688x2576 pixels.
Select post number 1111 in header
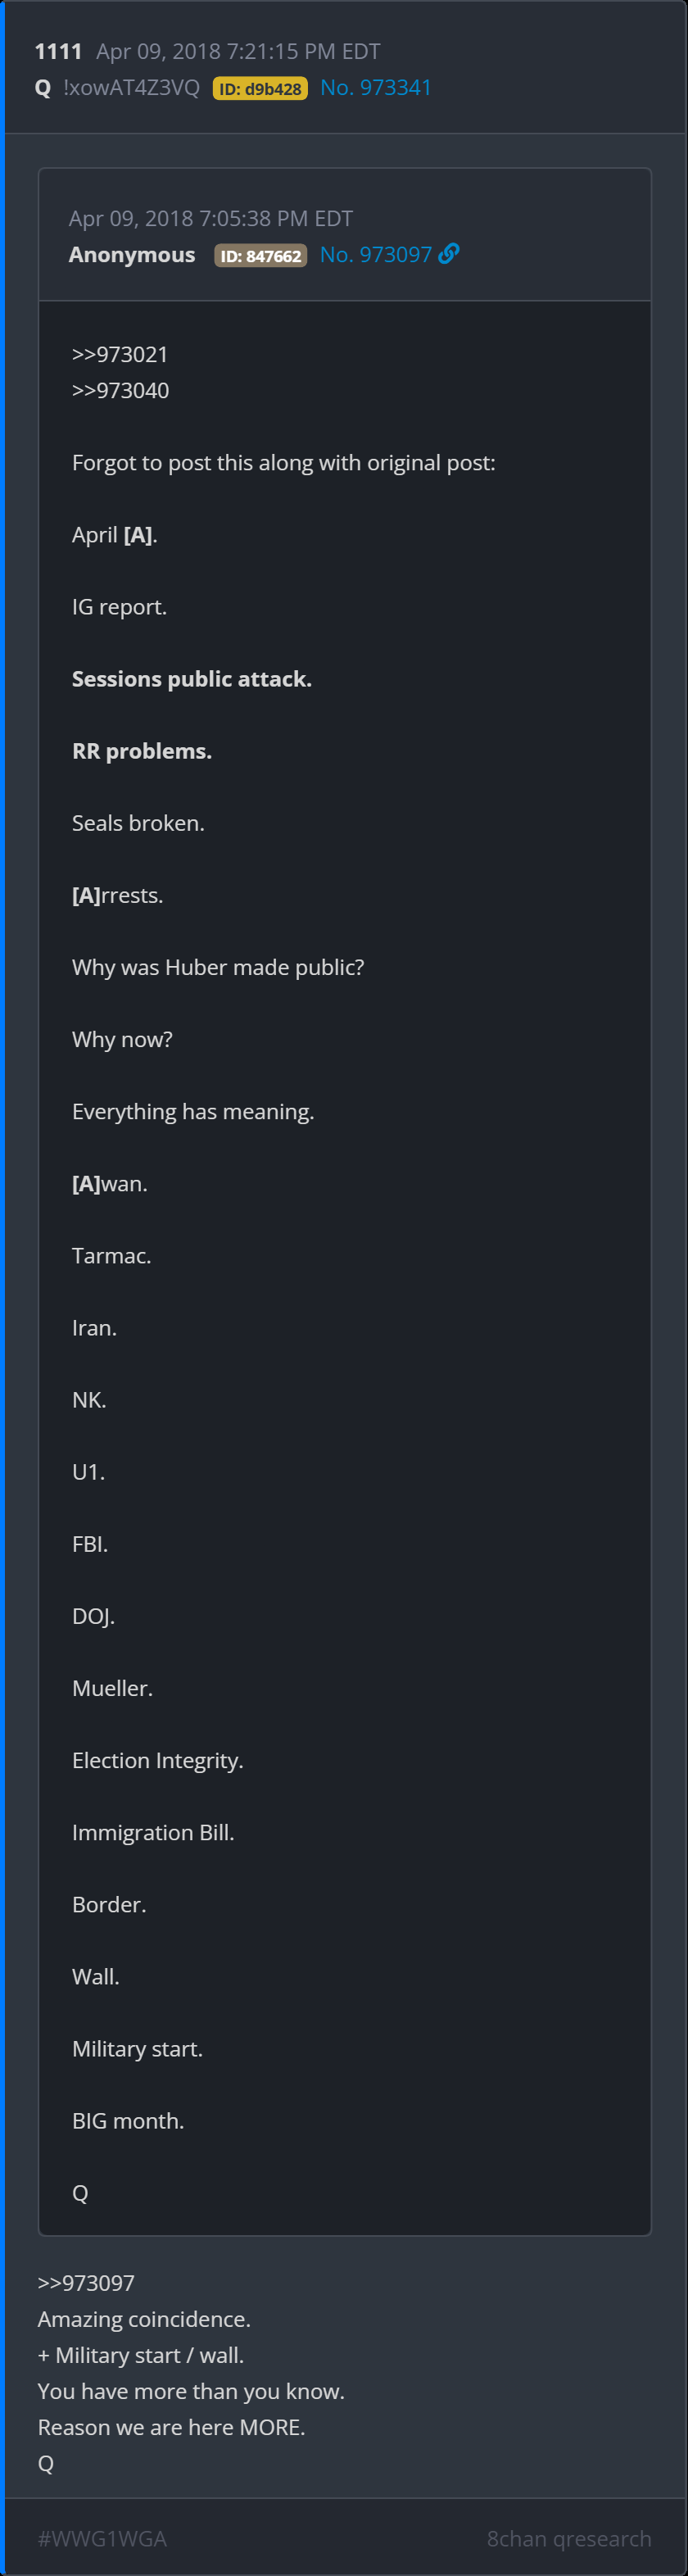click(x=58, y=52)
